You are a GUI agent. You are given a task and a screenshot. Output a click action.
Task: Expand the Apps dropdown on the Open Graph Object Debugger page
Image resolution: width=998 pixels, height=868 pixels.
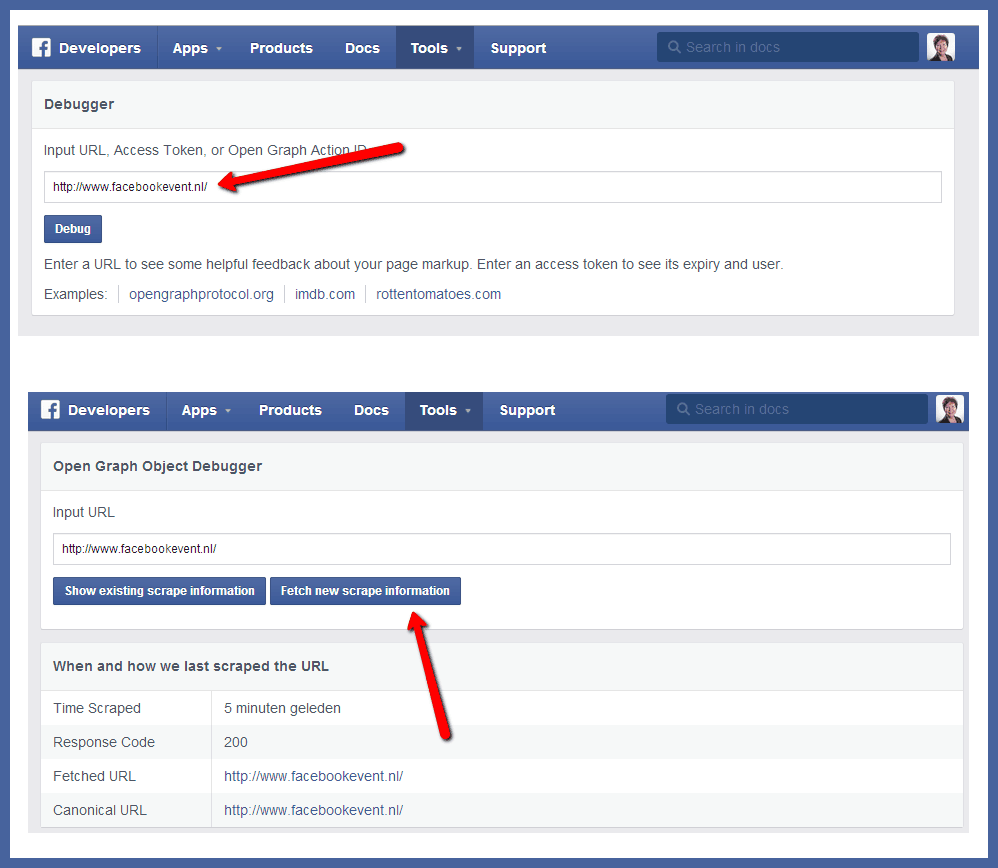click(206, 410)
